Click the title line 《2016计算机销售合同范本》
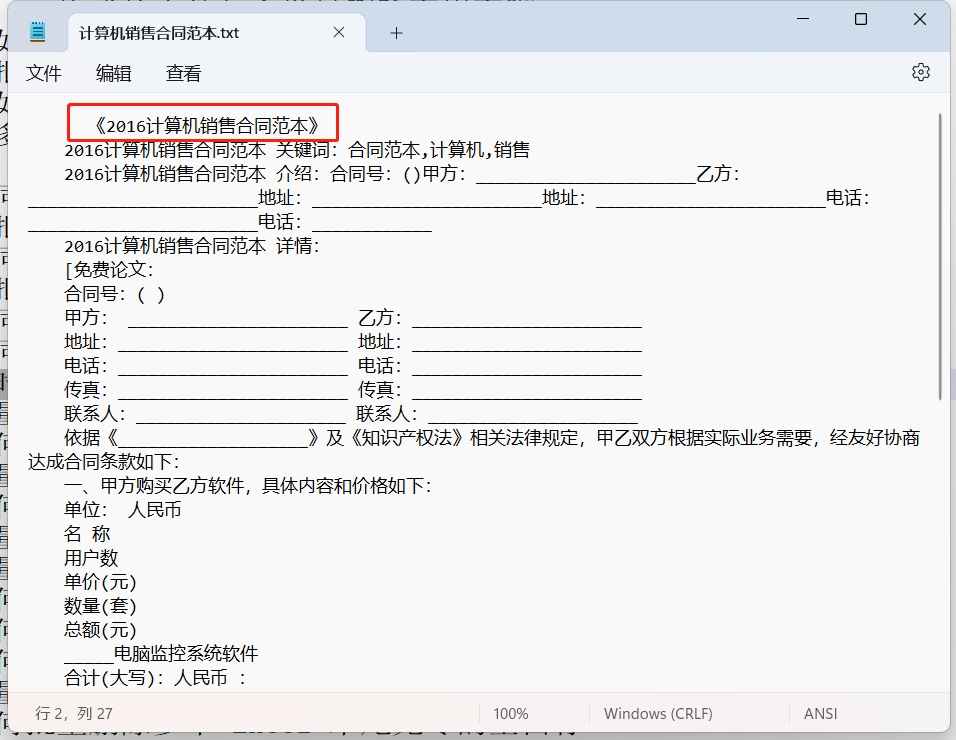Screen dimensions: 956x740 [205, 125]
